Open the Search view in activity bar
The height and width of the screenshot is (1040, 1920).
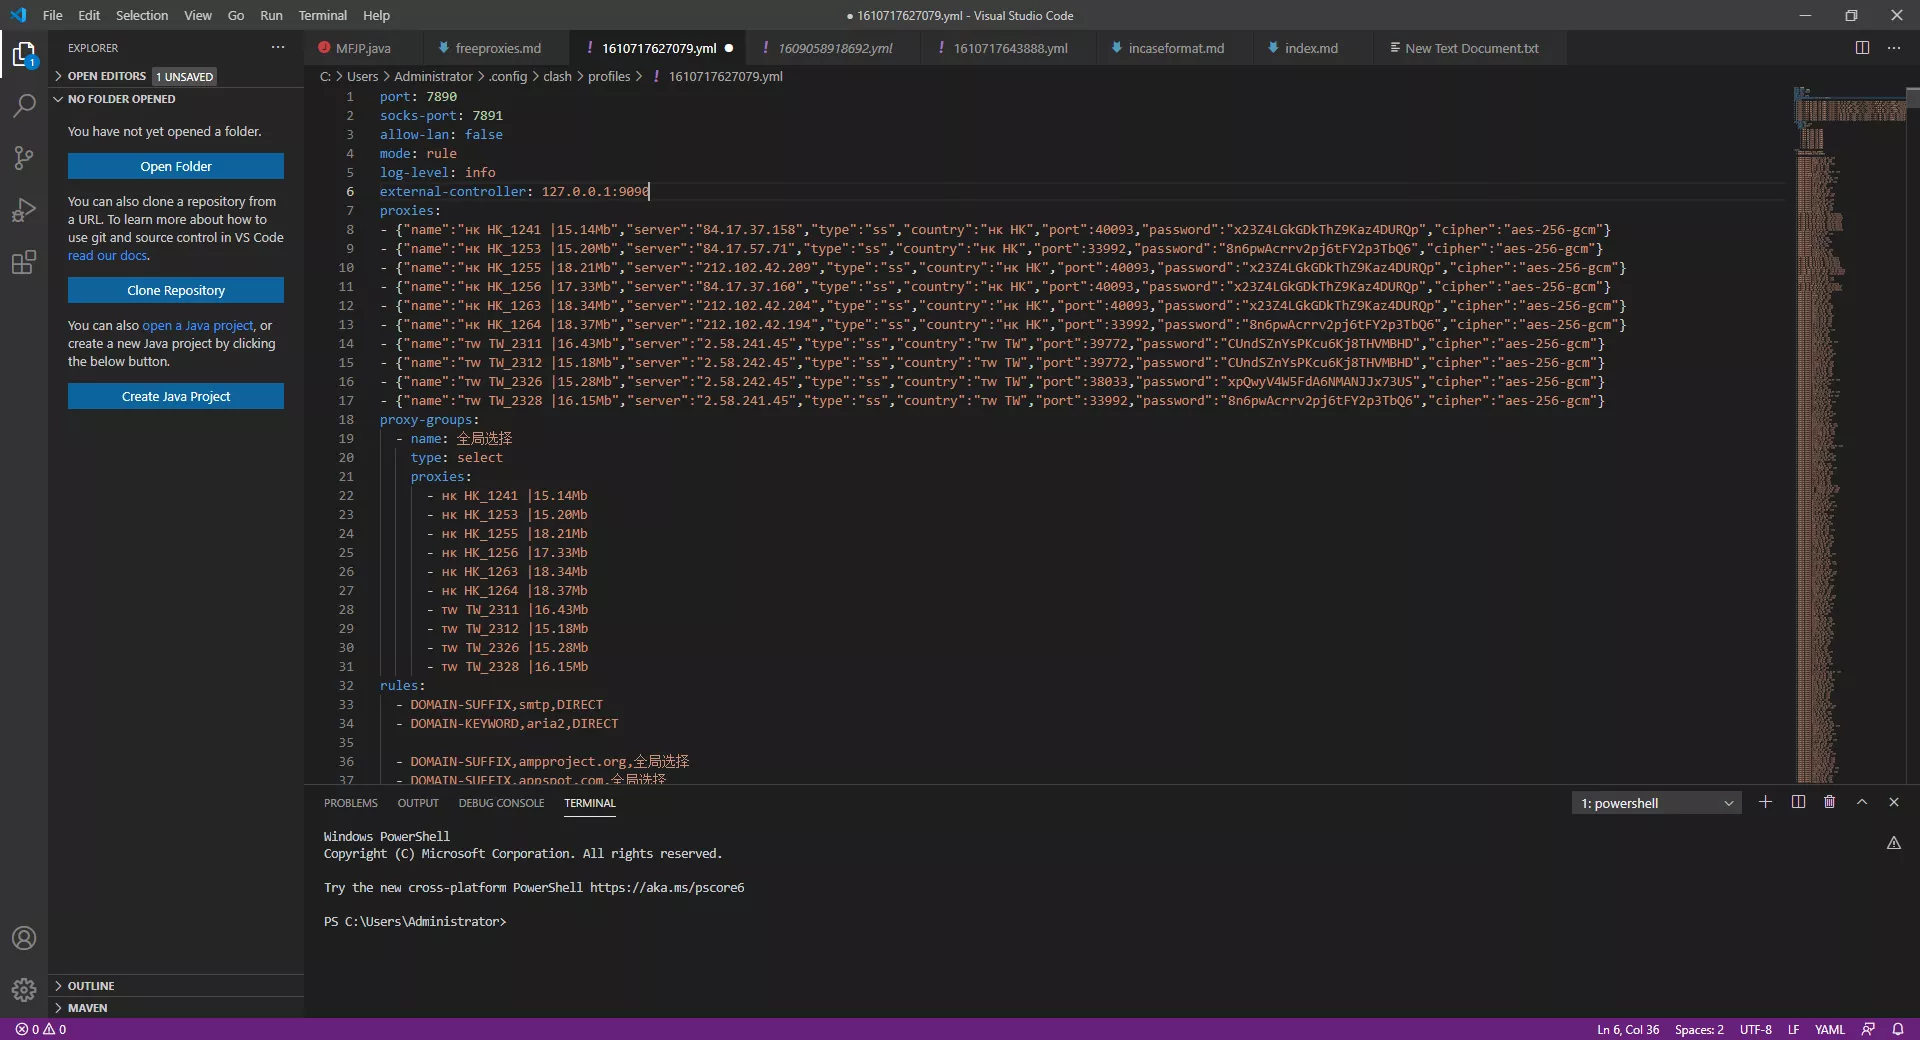[x=24, y=106]
